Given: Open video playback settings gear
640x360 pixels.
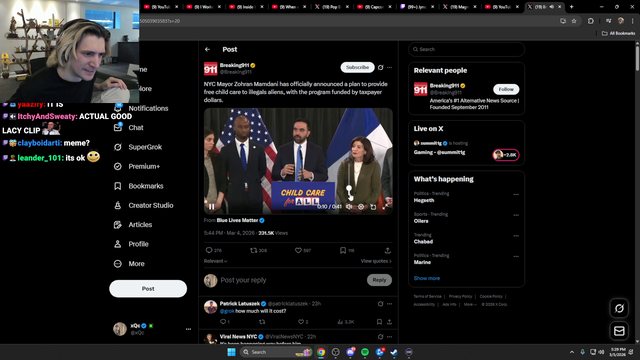Looking at the screenshot, I should pos(361,207).
